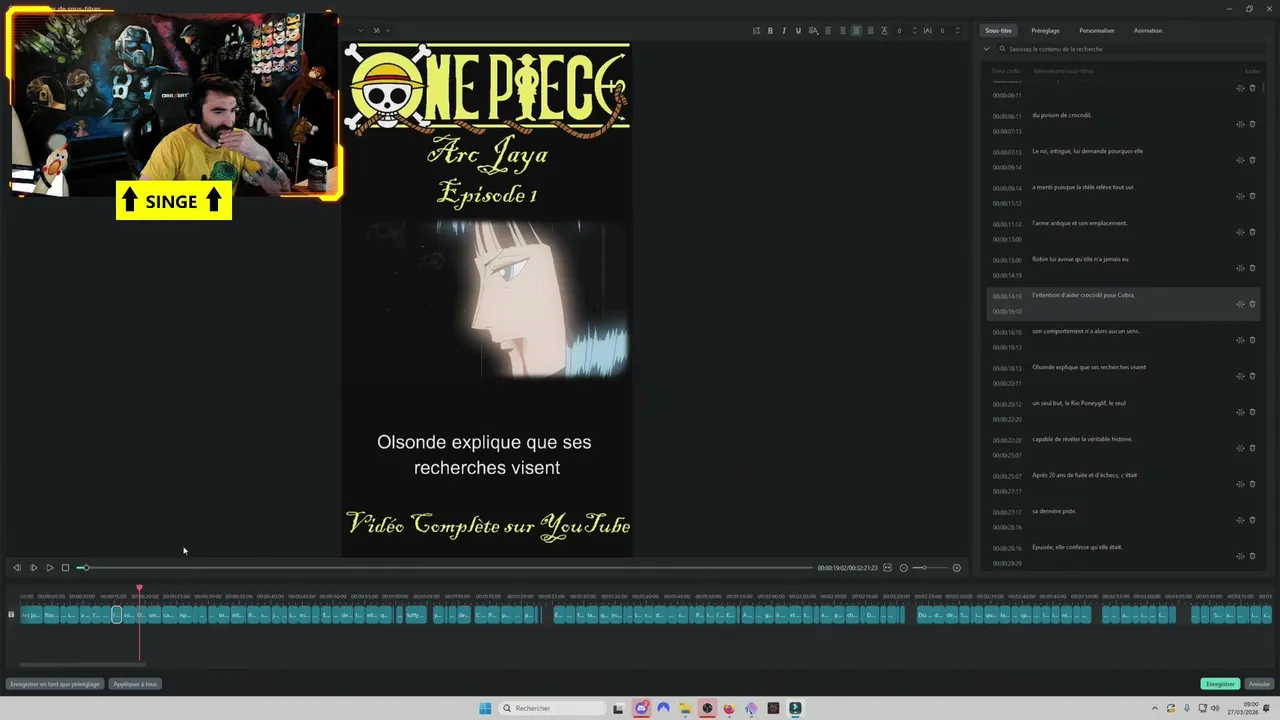Toggle bold formatting for the subtitle

(770, 31)
